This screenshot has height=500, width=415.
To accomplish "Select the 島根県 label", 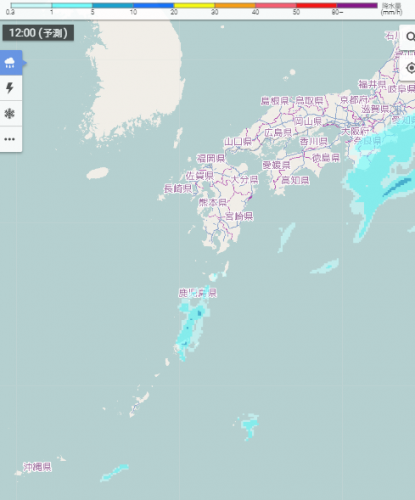I will click(x=275, y=101).
